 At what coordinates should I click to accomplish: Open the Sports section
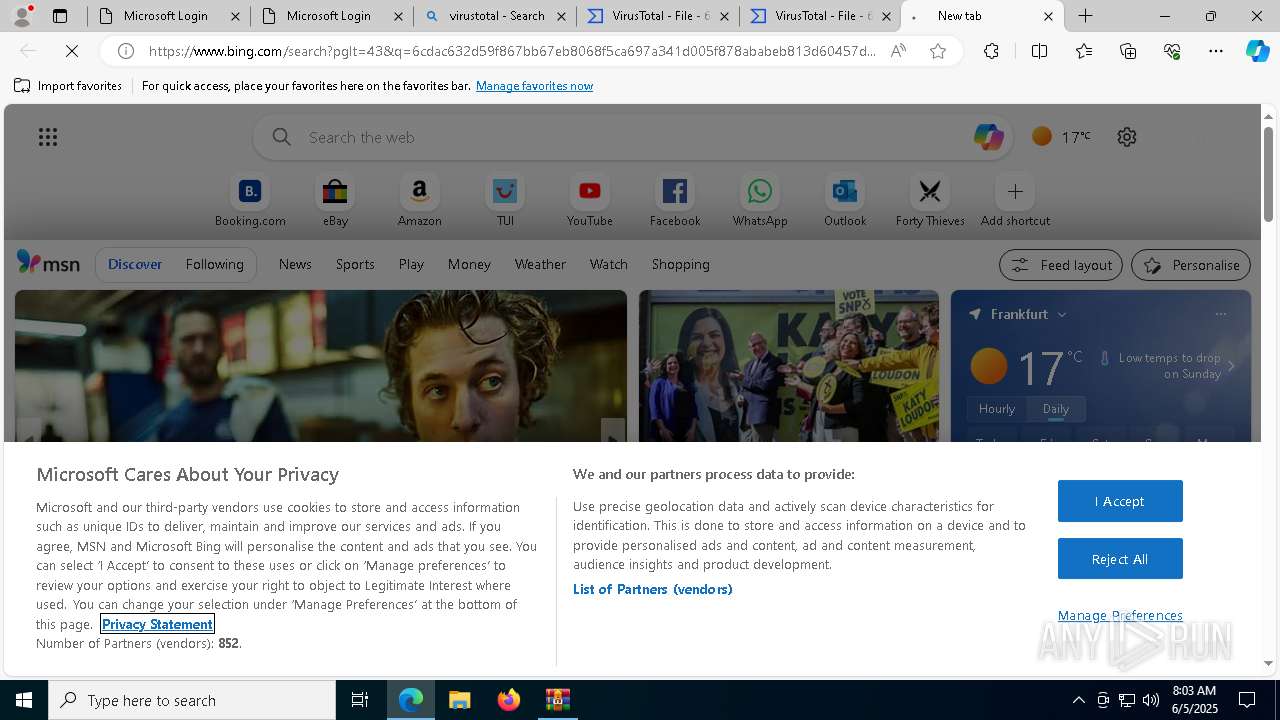(x=355, y=264)
